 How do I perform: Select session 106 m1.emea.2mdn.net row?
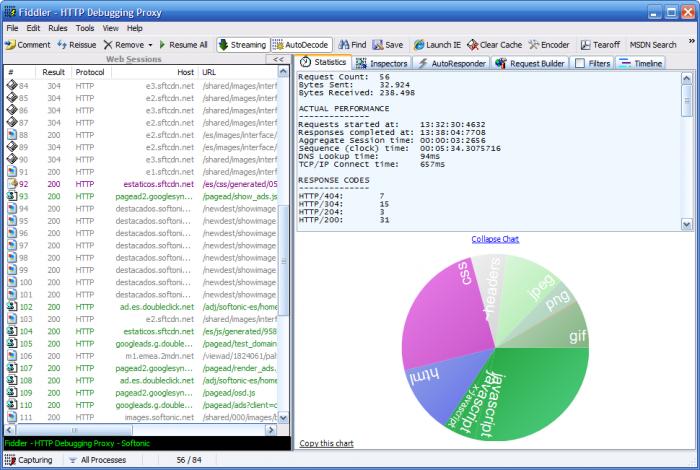tap(142, 356)
